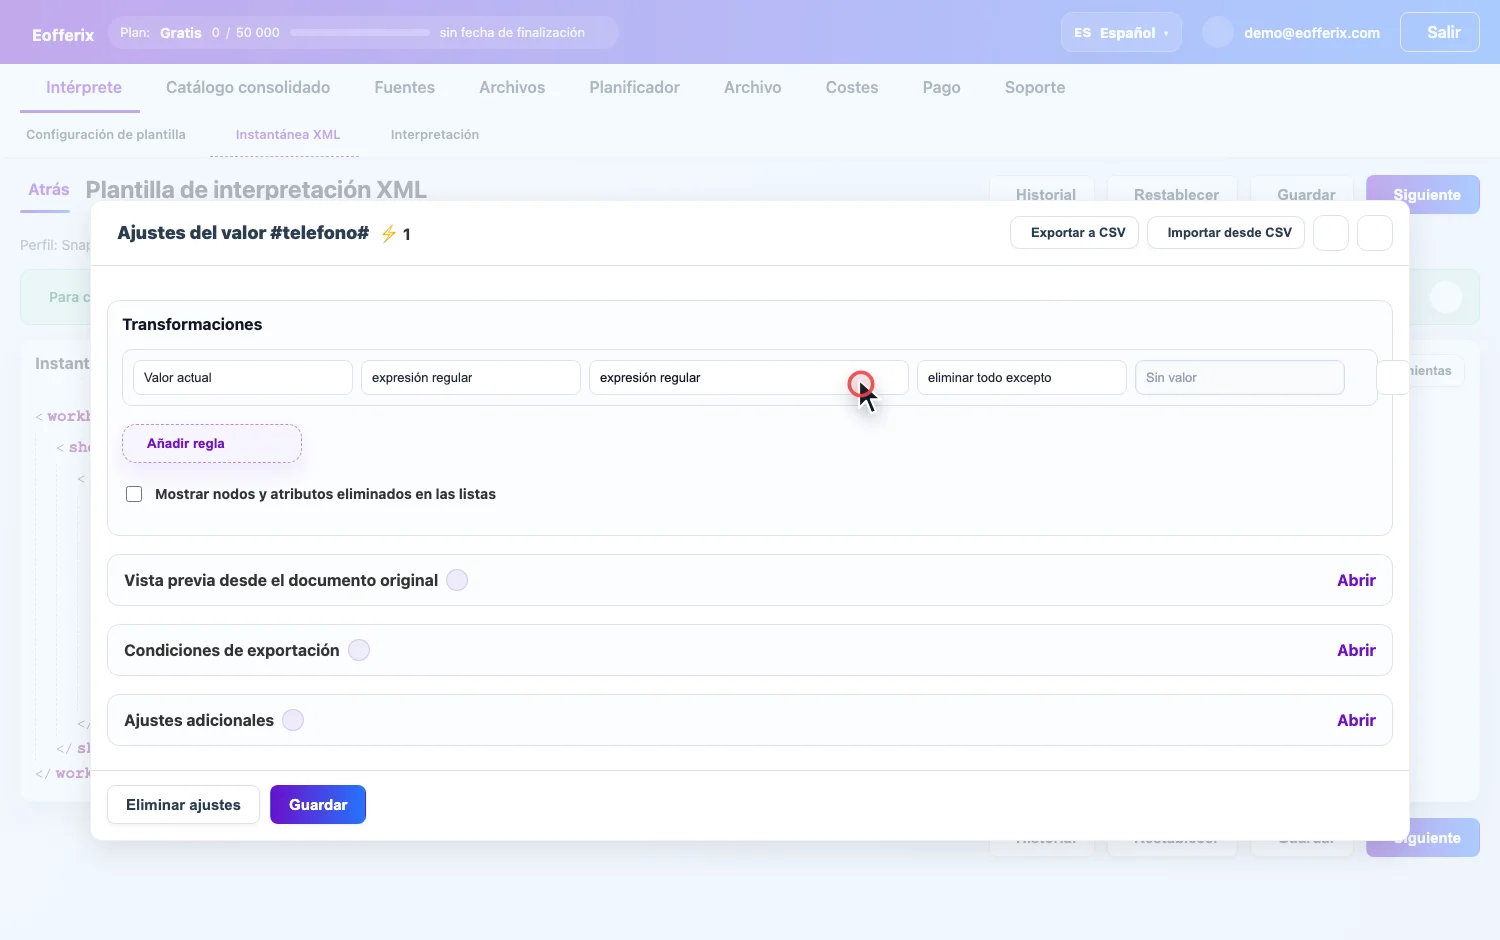This screenshot has height=940, width=1500.
Task: Click the Sin valor input field
Action: click(x=1240, y=378)
